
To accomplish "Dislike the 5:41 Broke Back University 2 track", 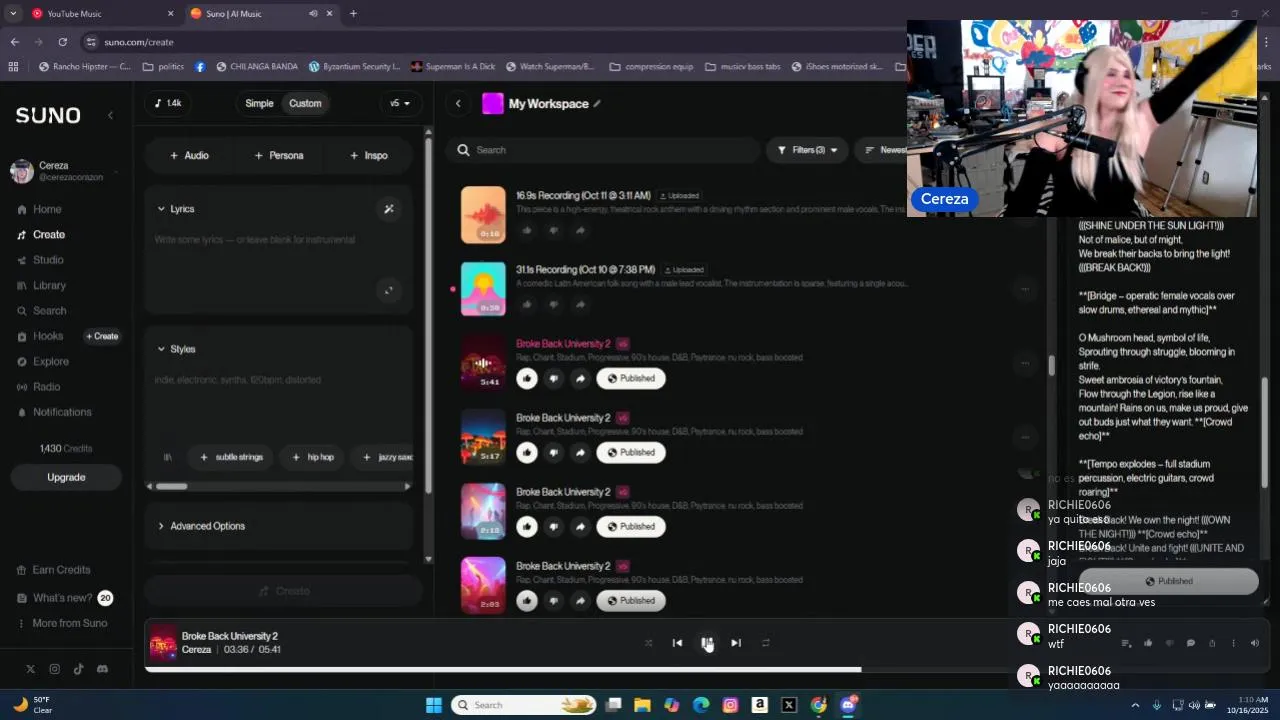I will 554,378.
